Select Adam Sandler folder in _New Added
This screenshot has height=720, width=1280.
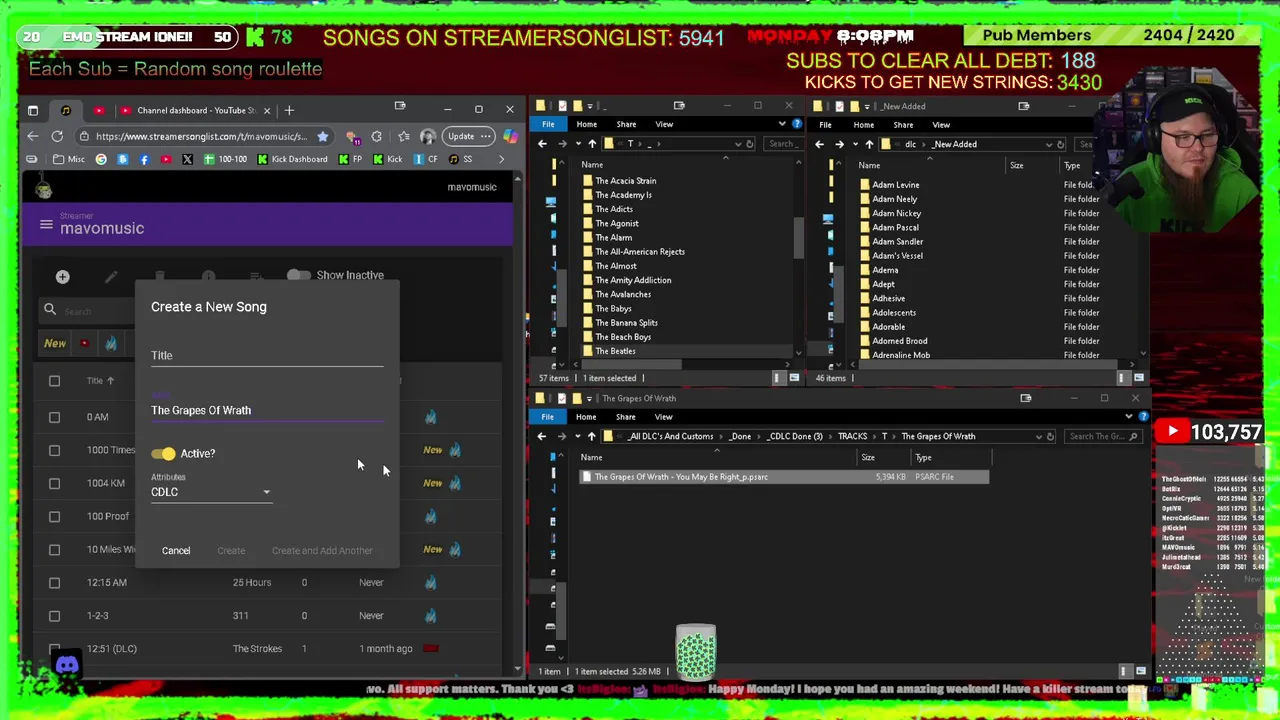pos(896,241)
